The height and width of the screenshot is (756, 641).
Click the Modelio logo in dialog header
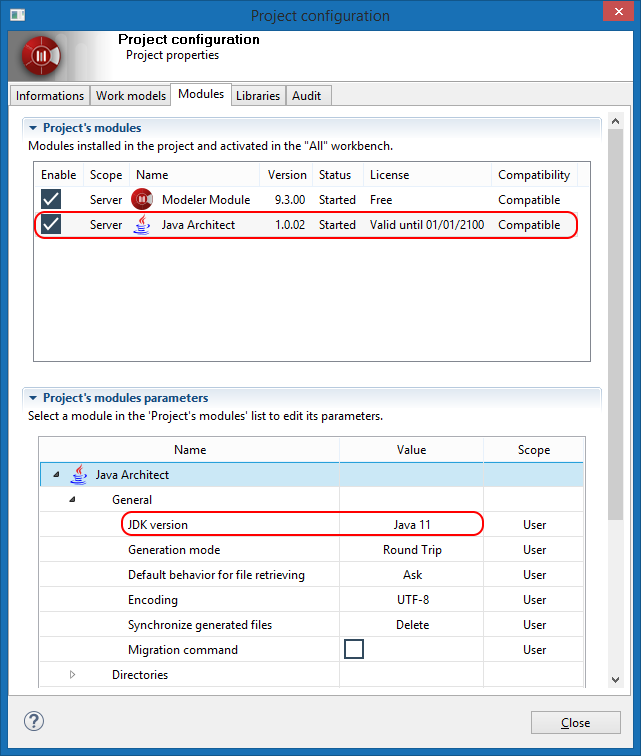(x=41, y=56)
